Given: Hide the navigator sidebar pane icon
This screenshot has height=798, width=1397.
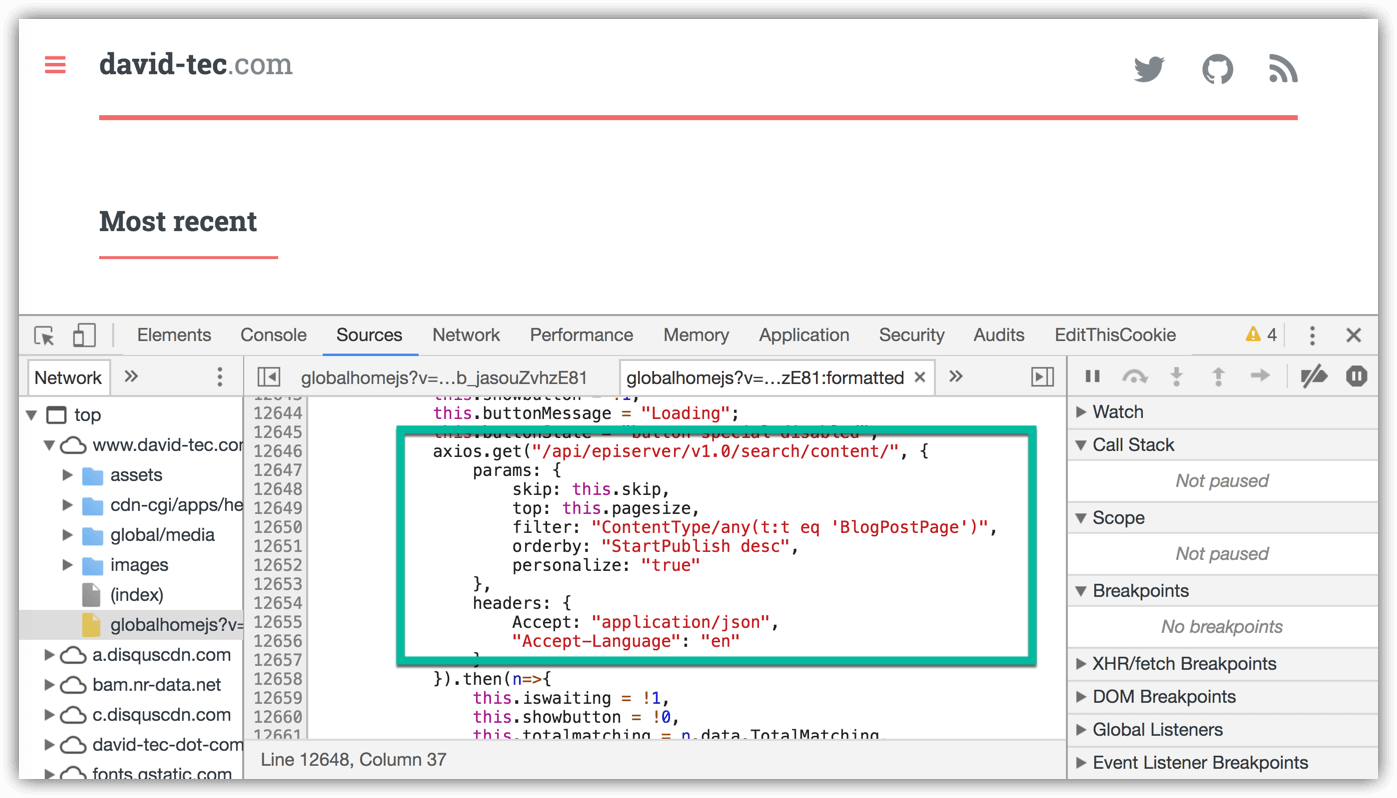Looking at the screenshot, I should pyautogui.click(x=268, y=377).
